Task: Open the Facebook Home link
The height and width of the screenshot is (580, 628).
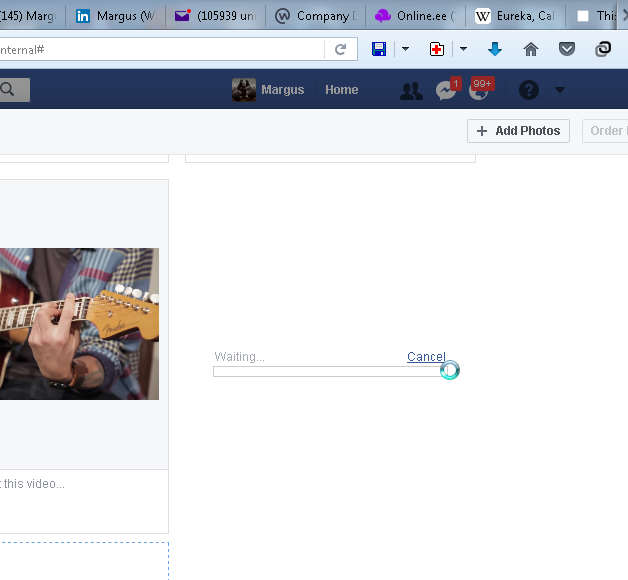Action: tap(342, 90)
